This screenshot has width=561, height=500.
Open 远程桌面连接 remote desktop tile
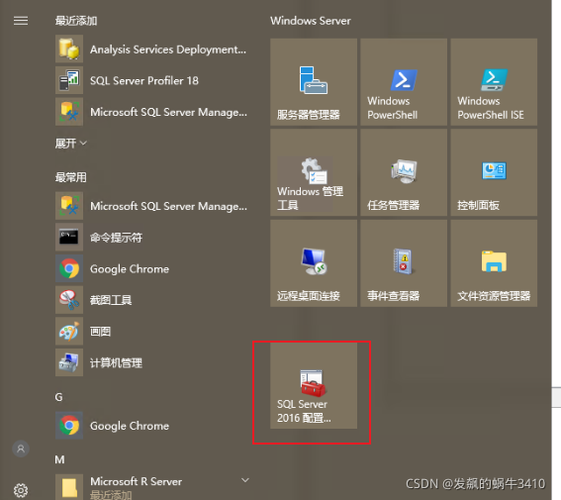coord(313,263)
